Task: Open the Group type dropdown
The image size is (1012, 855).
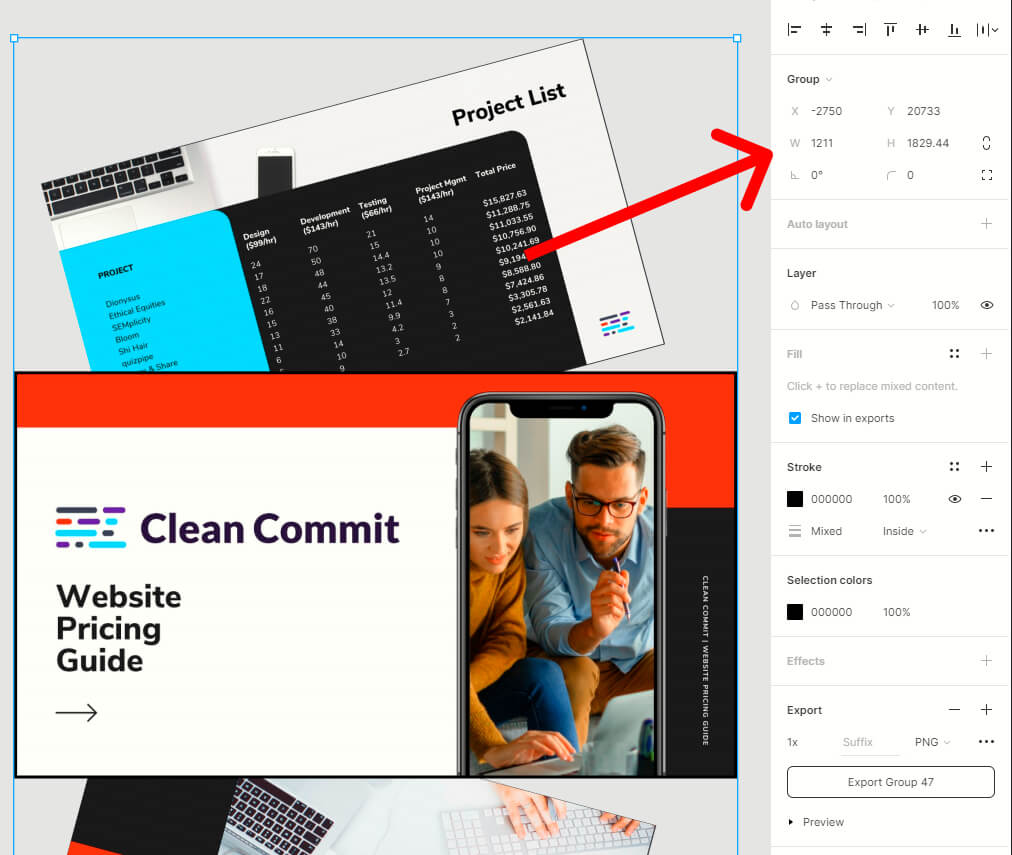Action: click(x=809, y=79)
